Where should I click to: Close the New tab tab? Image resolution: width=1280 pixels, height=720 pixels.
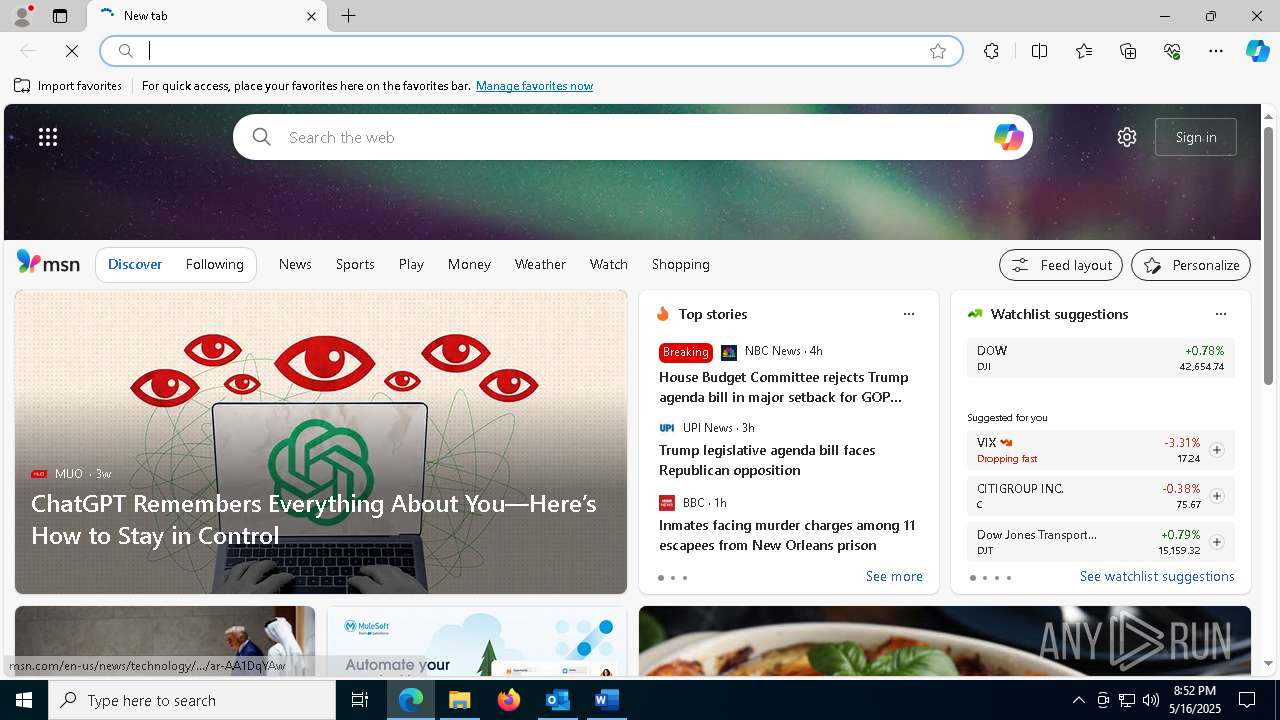pyautogui.click(x=311, y=16)
